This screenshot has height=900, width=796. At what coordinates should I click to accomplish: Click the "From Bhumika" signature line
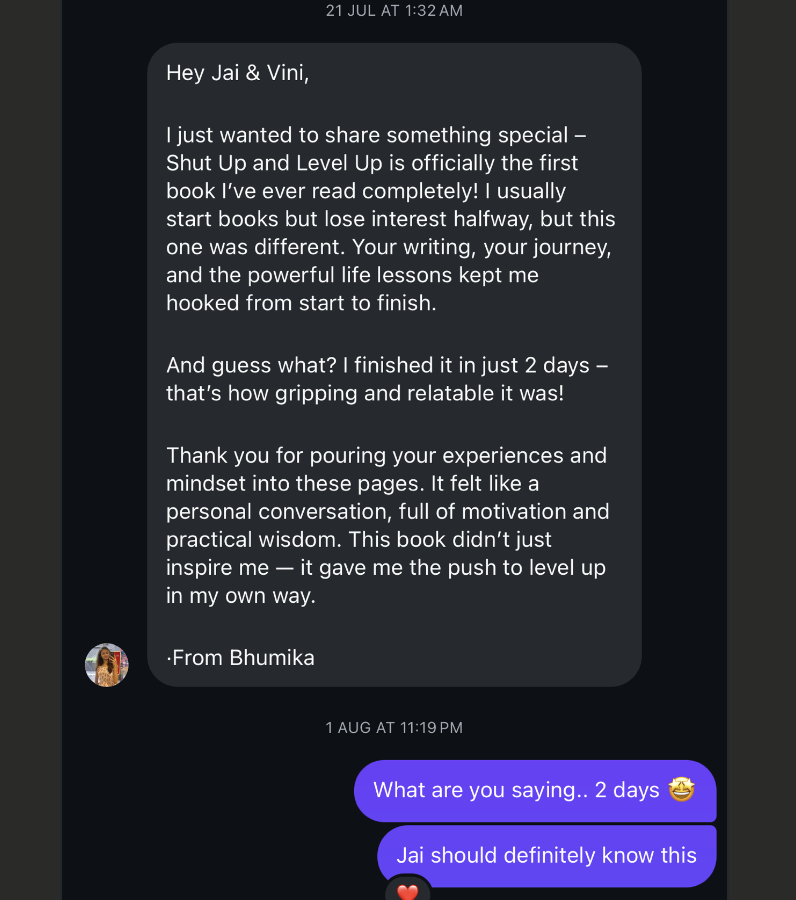pos(243,657)
